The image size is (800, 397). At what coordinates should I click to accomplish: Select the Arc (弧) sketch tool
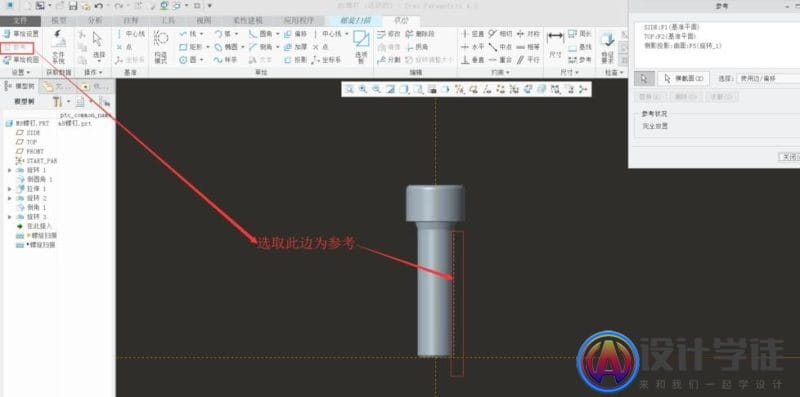[x=223, y=34]
